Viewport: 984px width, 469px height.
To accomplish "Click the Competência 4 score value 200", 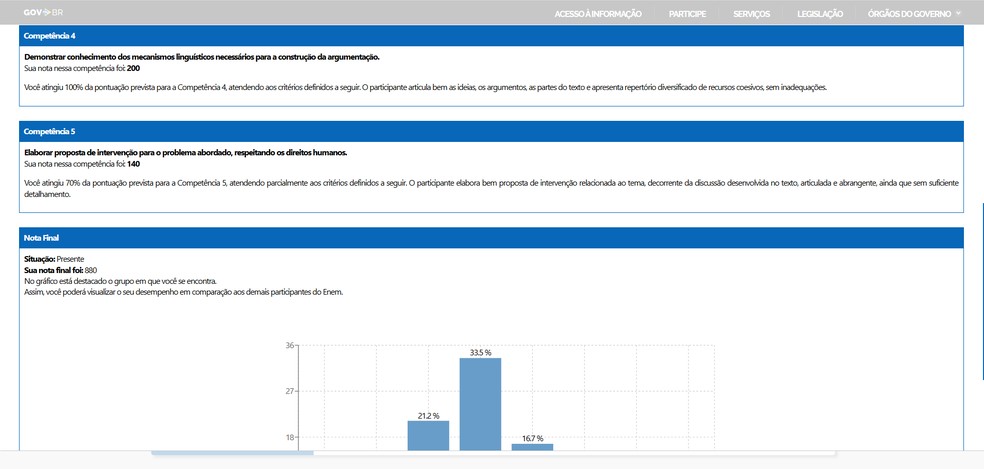I will pyautogui.click(x=133, y=68).
